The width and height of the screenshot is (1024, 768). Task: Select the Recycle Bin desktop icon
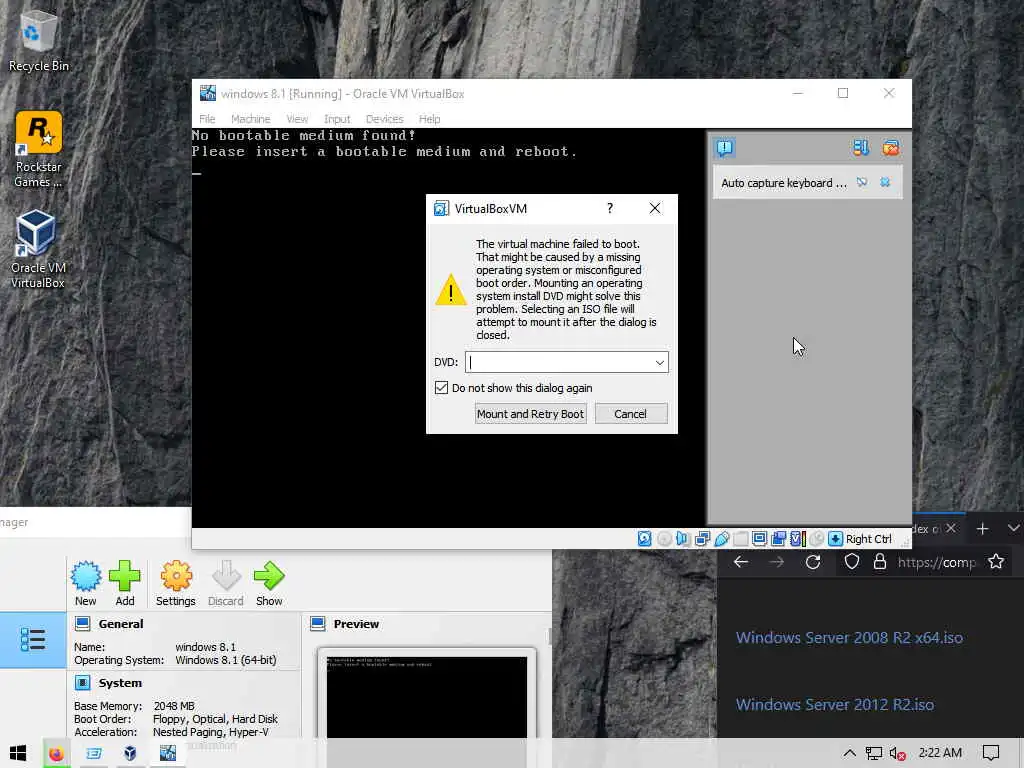point(38,41)
